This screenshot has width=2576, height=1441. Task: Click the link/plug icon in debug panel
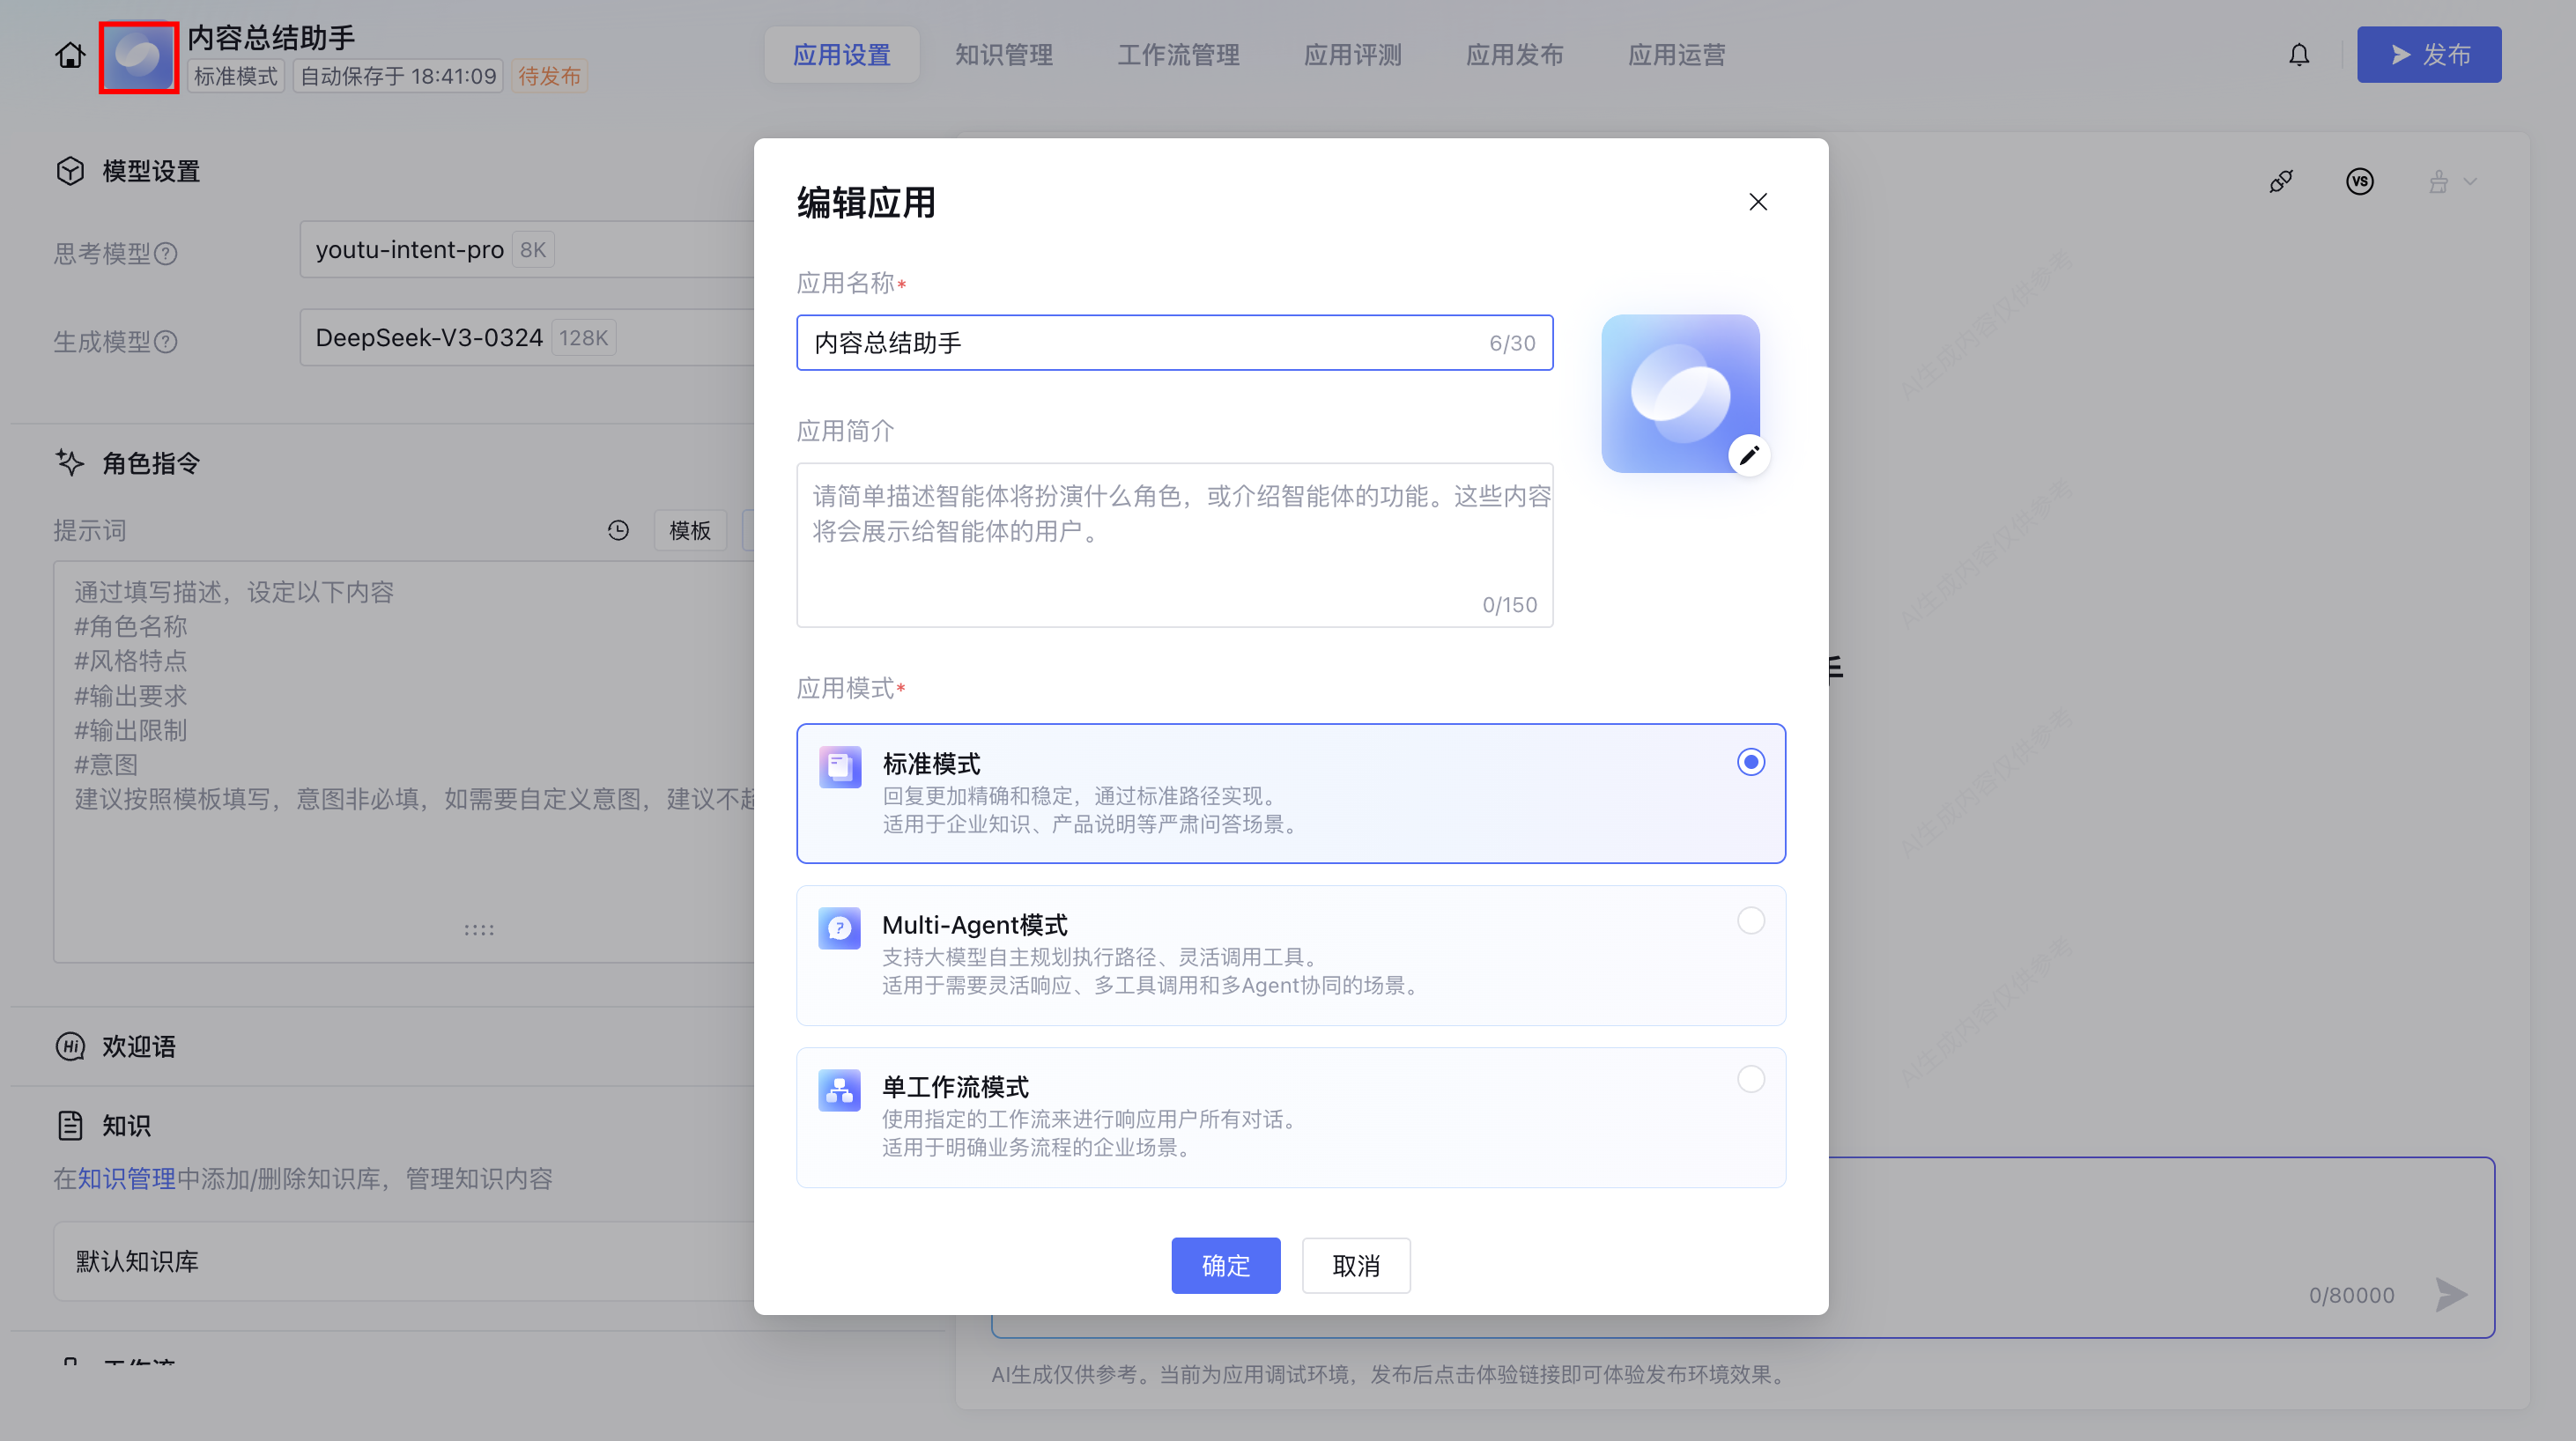pyautogui.click(x=2281, y=181)
